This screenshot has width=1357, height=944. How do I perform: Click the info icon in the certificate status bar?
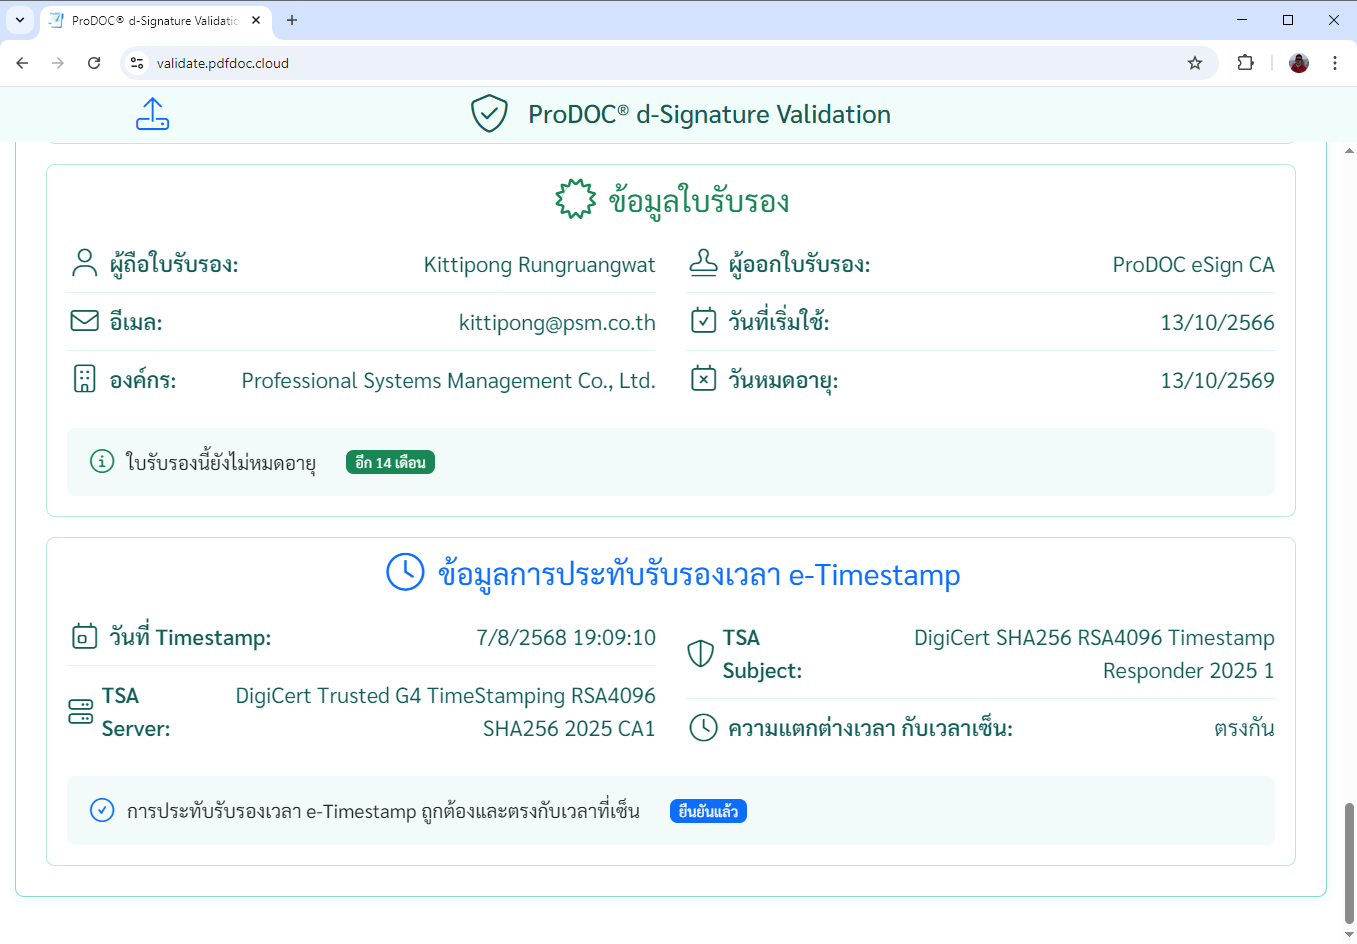(x=102, y=461)
